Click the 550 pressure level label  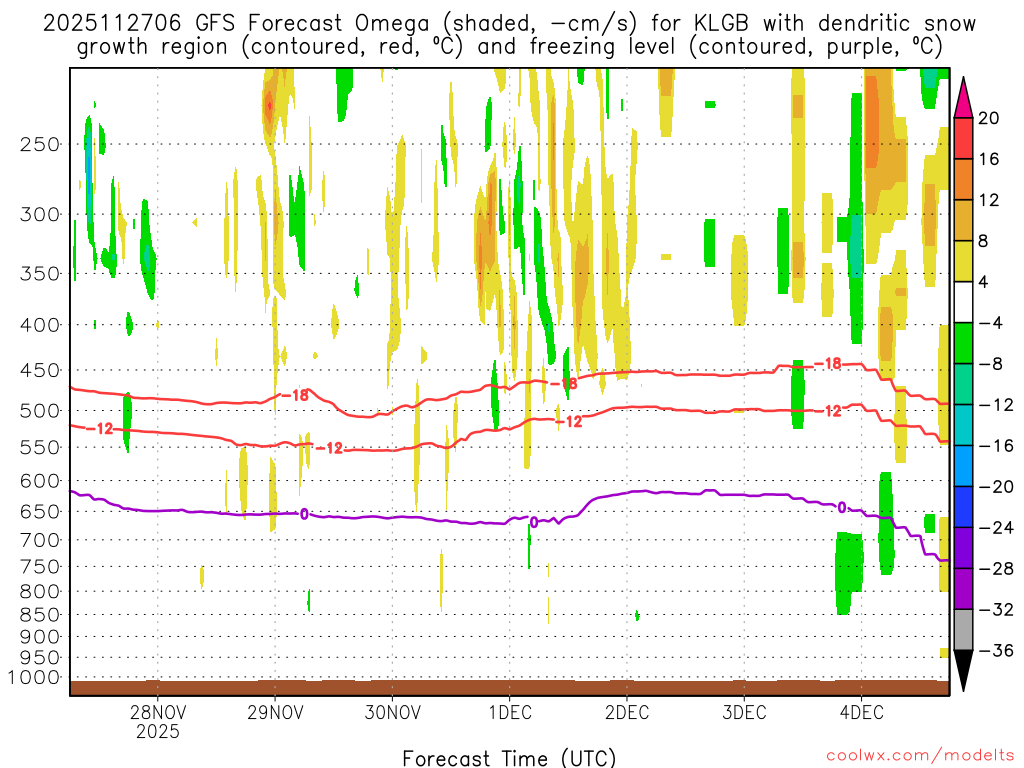point(40,447)
